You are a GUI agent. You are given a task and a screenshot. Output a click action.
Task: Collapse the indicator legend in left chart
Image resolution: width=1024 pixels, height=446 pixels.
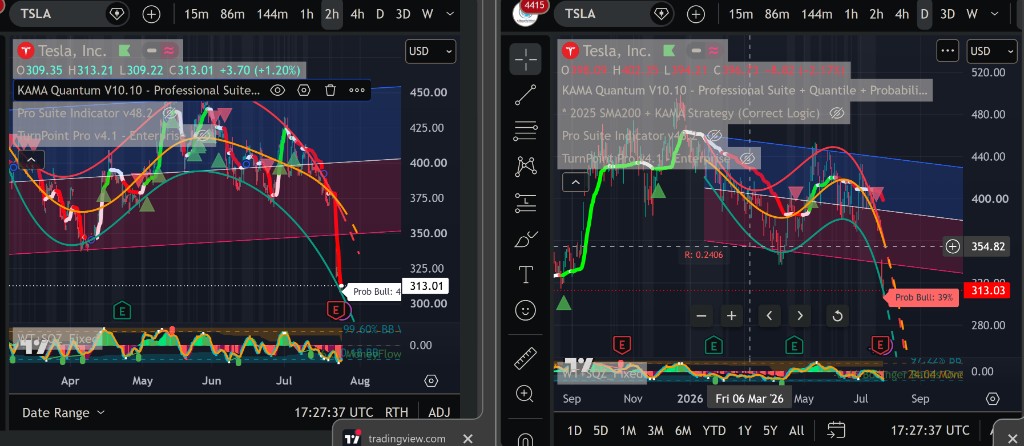click(x=31, y=159)
